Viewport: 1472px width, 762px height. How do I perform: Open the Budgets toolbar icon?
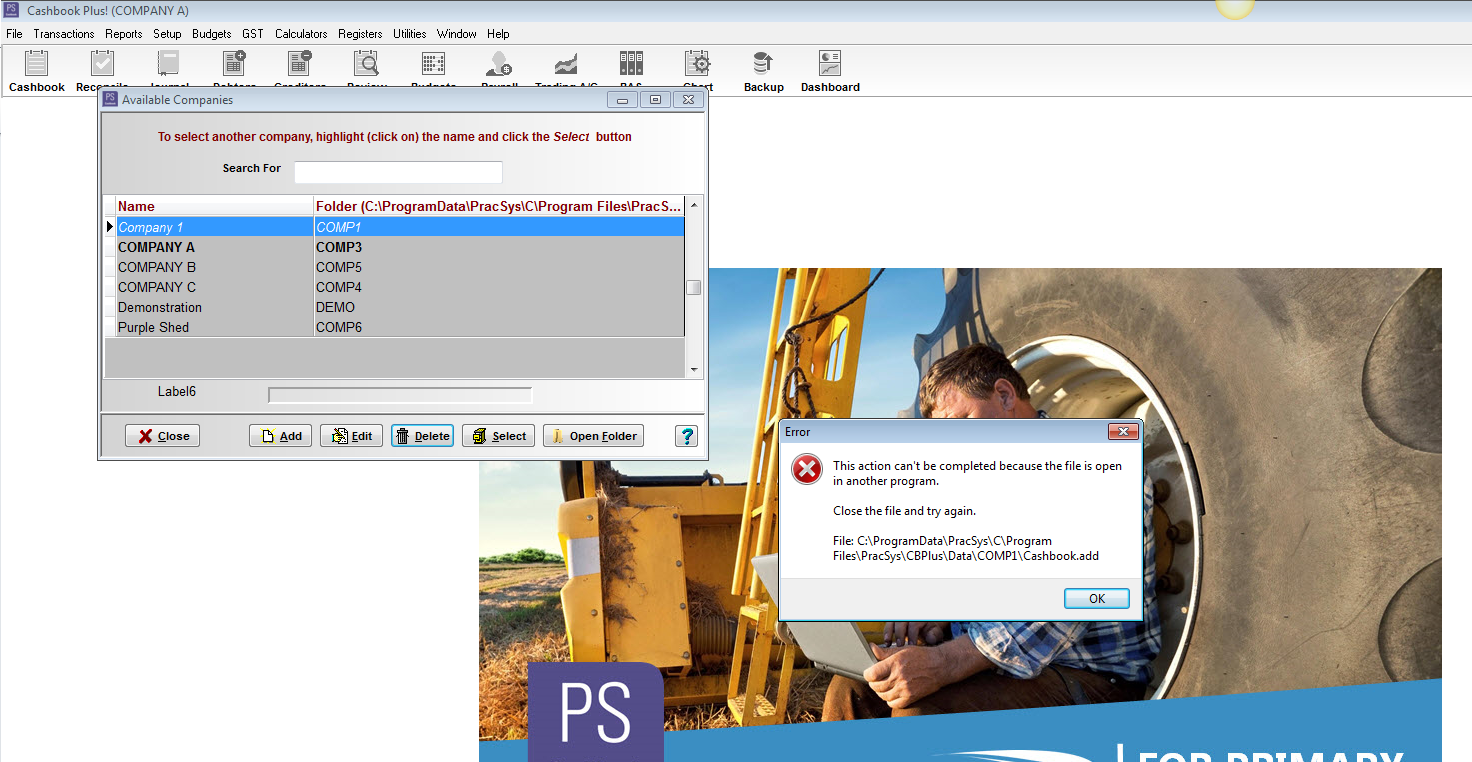point(433,63)
